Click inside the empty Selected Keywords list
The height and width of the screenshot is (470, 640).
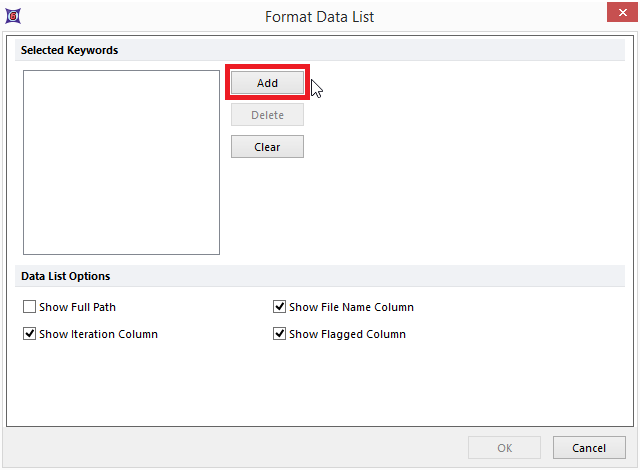(121, 162)
